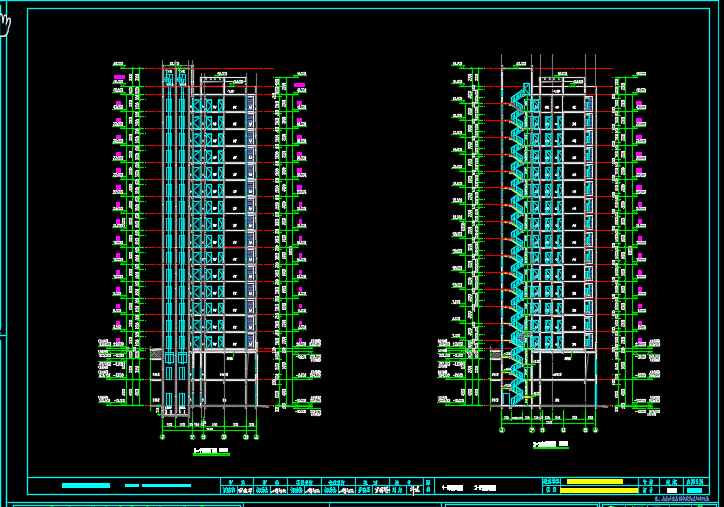Image resolution: width=724 pixels, height=507 pixels.
Task: Pick the leftmost axis bubble under left section
Action: click(163, 437)
